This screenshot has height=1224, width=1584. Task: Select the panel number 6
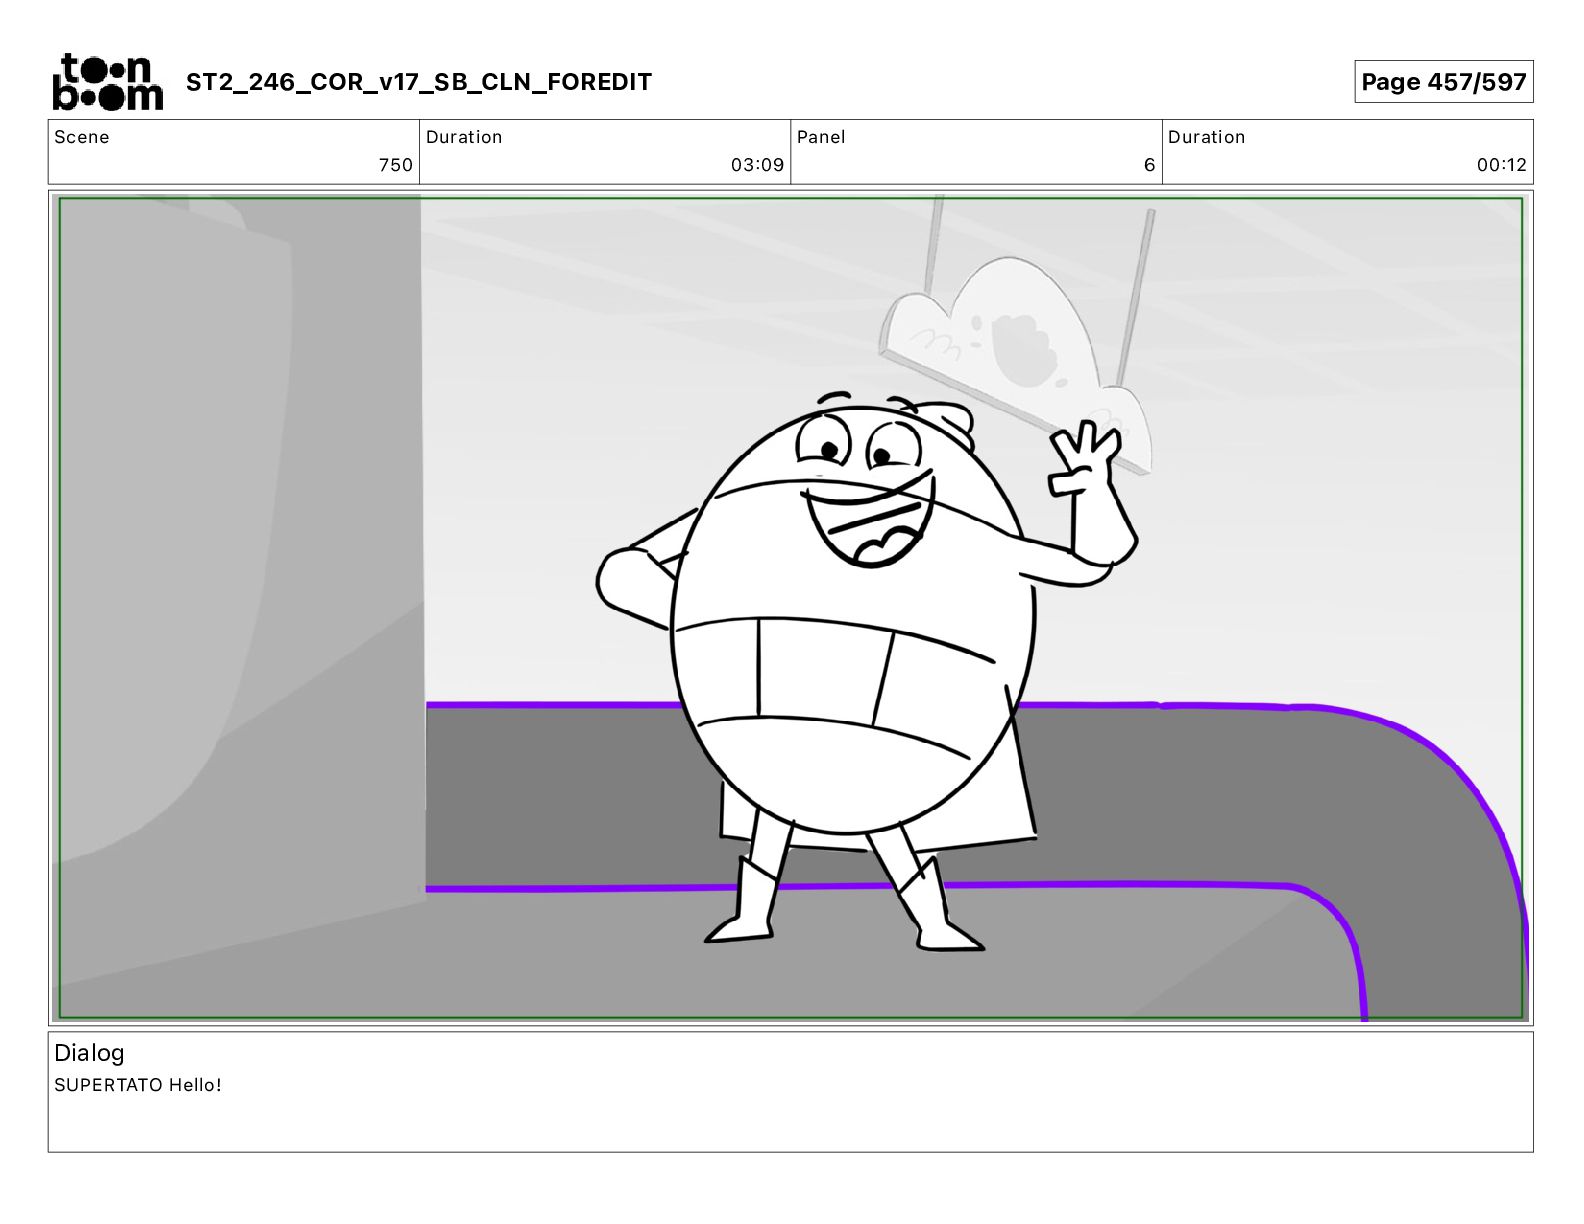(x=1150, y=165)
